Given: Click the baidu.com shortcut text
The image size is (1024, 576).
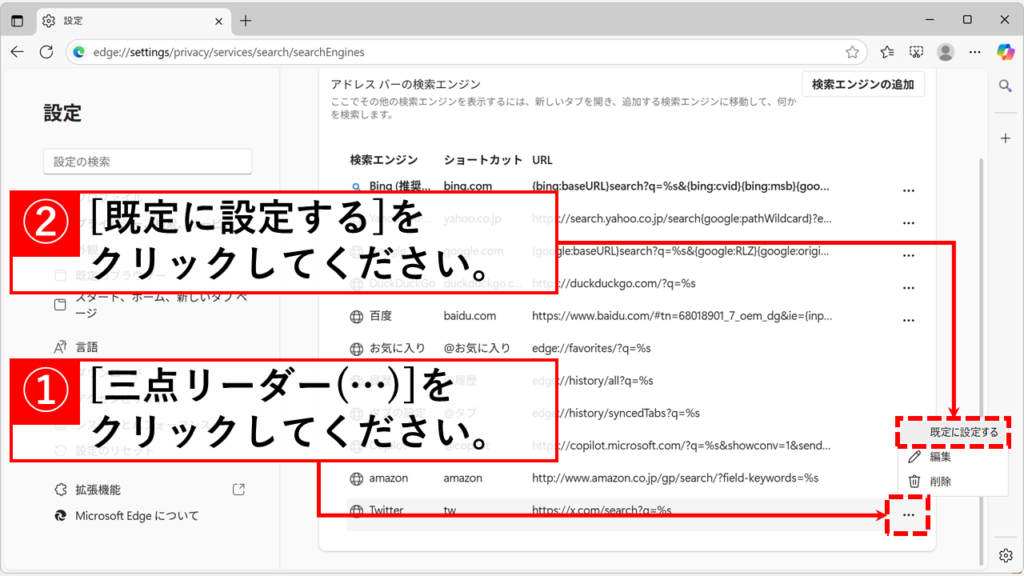Looking at the screenshot, I should 470,316.
